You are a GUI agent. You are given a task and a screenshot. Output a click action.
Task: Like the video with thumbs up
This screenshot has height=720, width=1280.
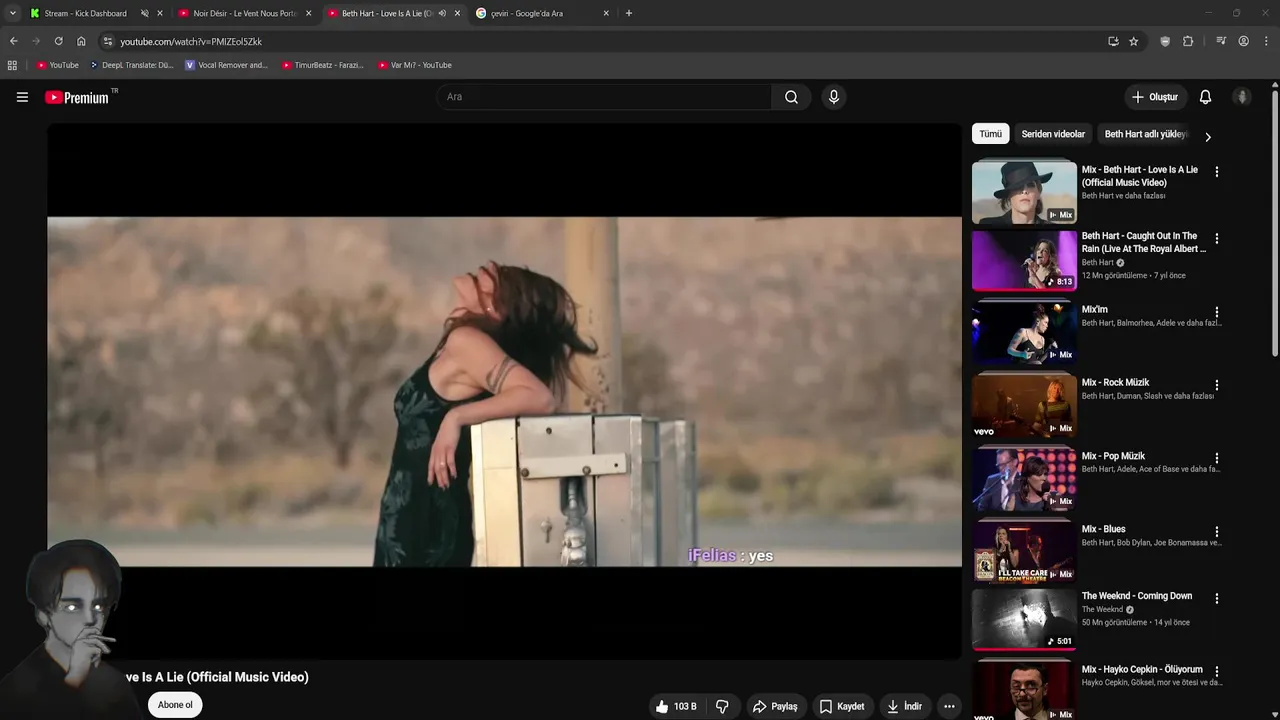677,706
